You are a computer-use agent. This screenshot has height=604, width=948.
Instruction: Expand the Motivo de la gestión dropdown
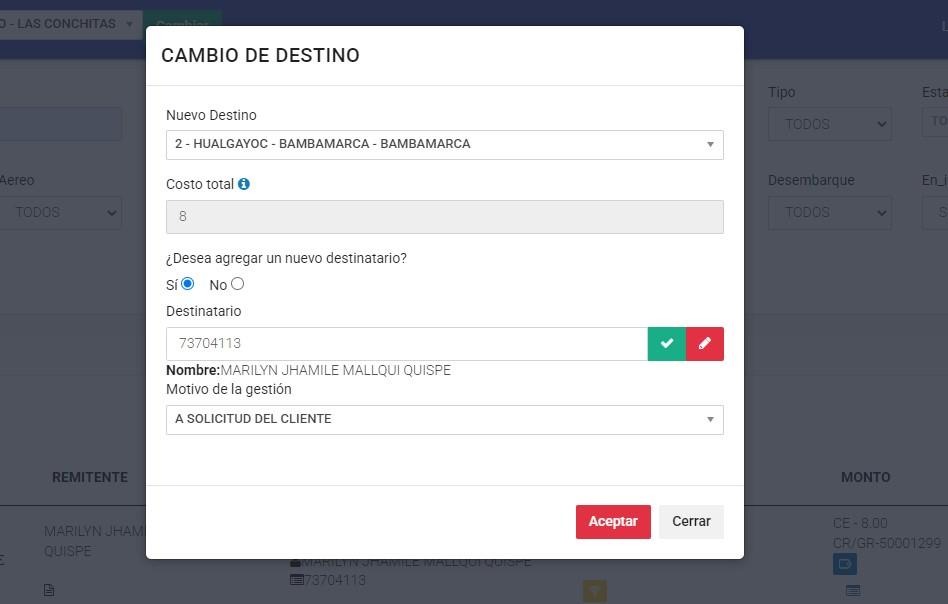click(444, 419)
